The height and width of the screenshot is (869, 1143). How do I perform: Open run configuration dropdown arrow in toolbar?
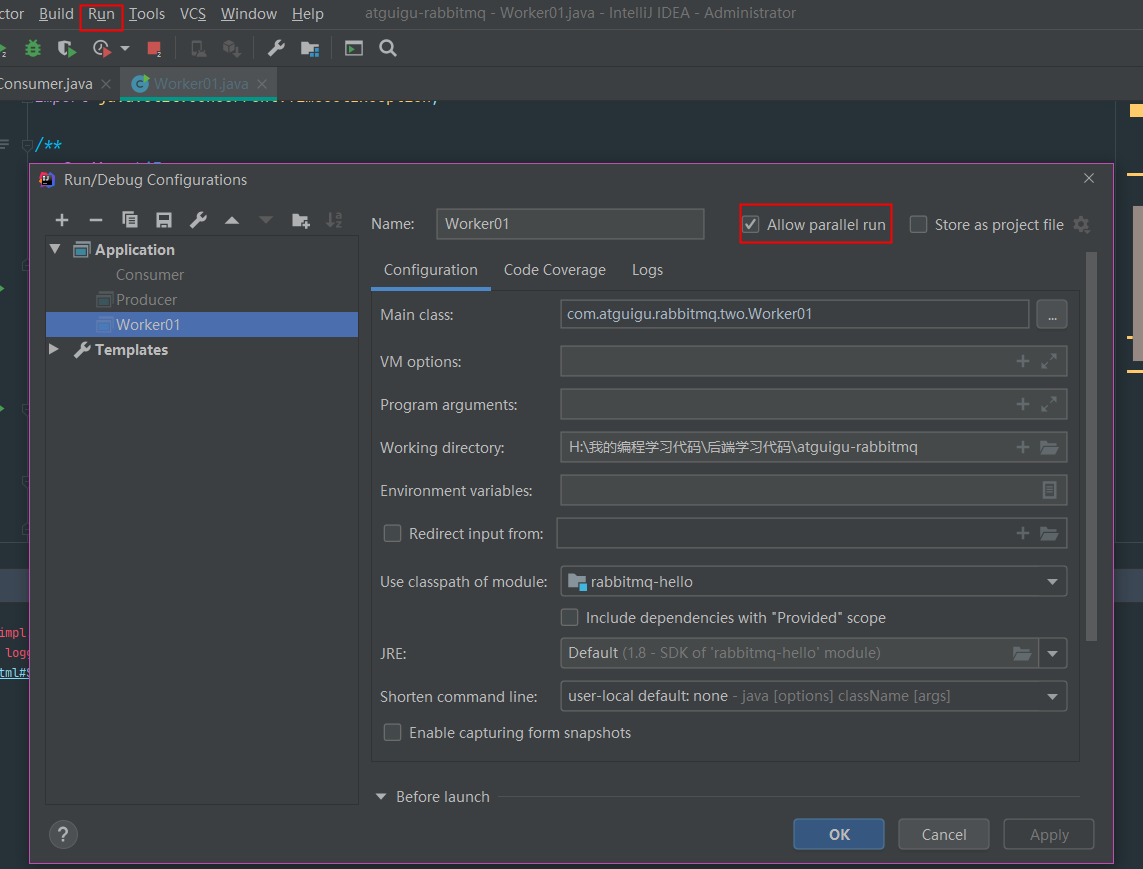[125, 49]
